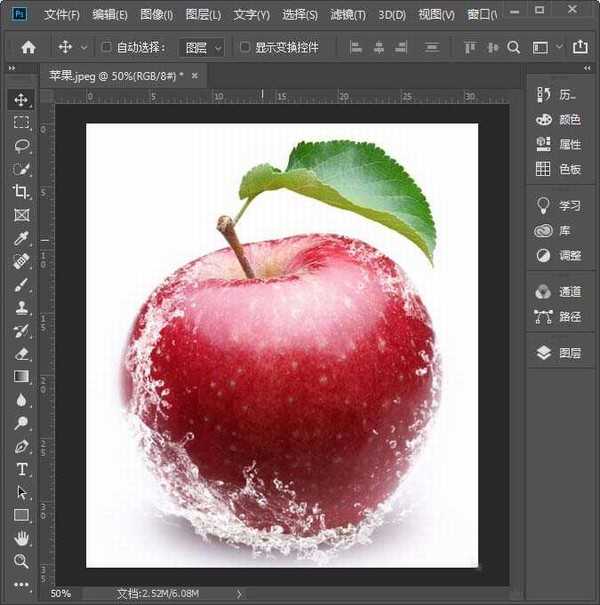Expand the Move tool preset dropdown

[x=83, y=47]
